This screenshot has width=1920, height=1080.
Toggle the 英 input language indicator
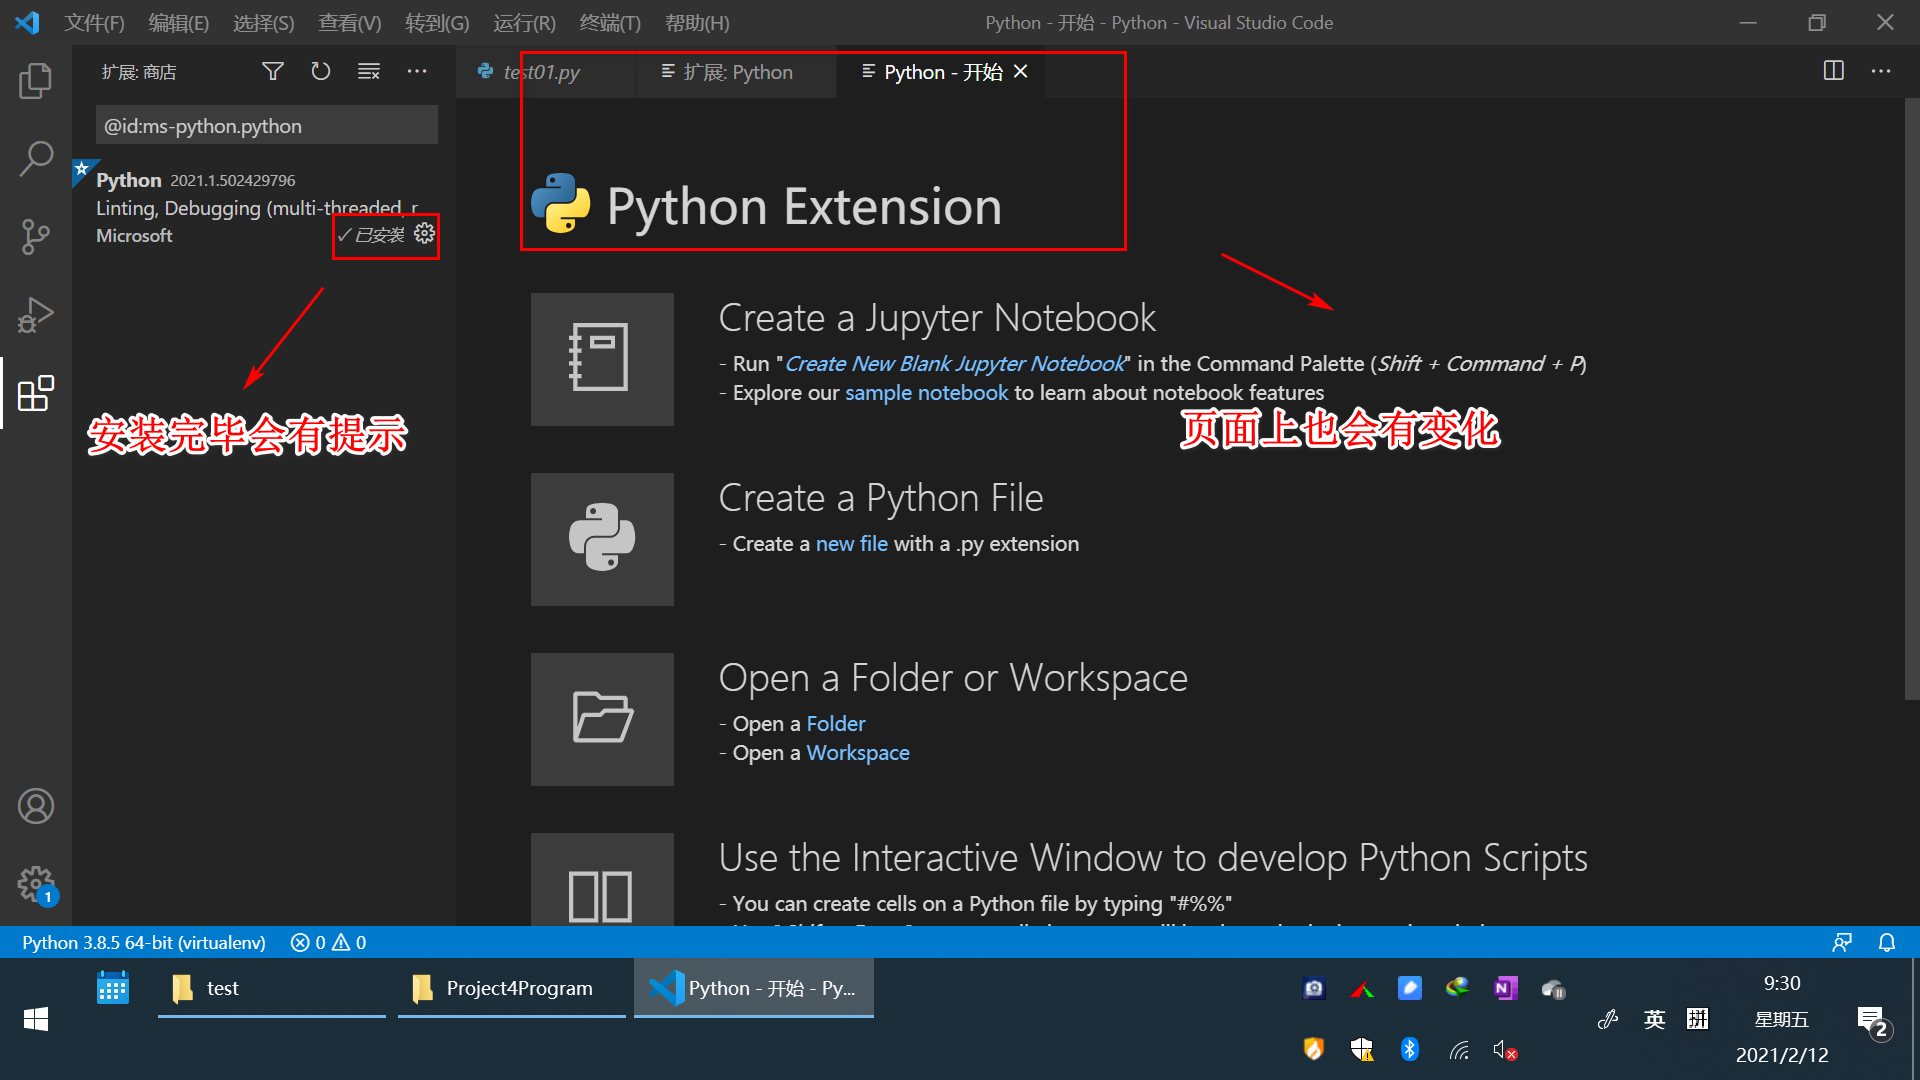click(x=1655, y=1019)
